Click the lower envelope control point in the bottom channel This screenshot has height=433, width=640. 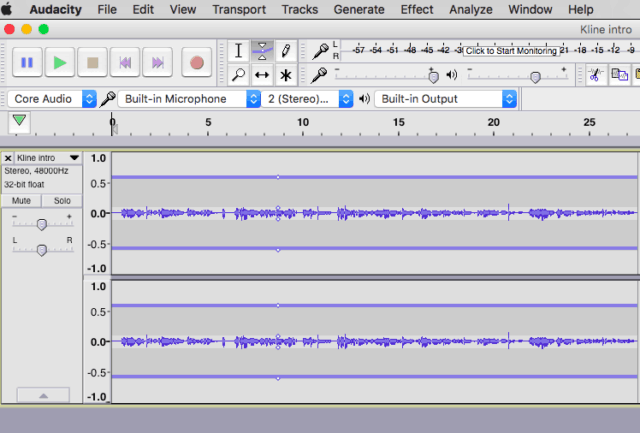(x=278, y=378)
